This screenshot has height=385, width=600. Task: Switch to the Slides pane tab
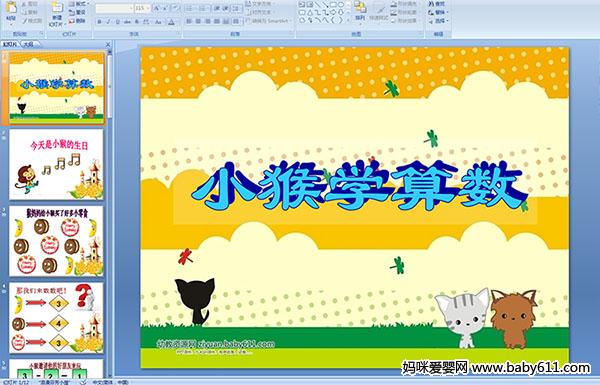click(x=10, y=44)
